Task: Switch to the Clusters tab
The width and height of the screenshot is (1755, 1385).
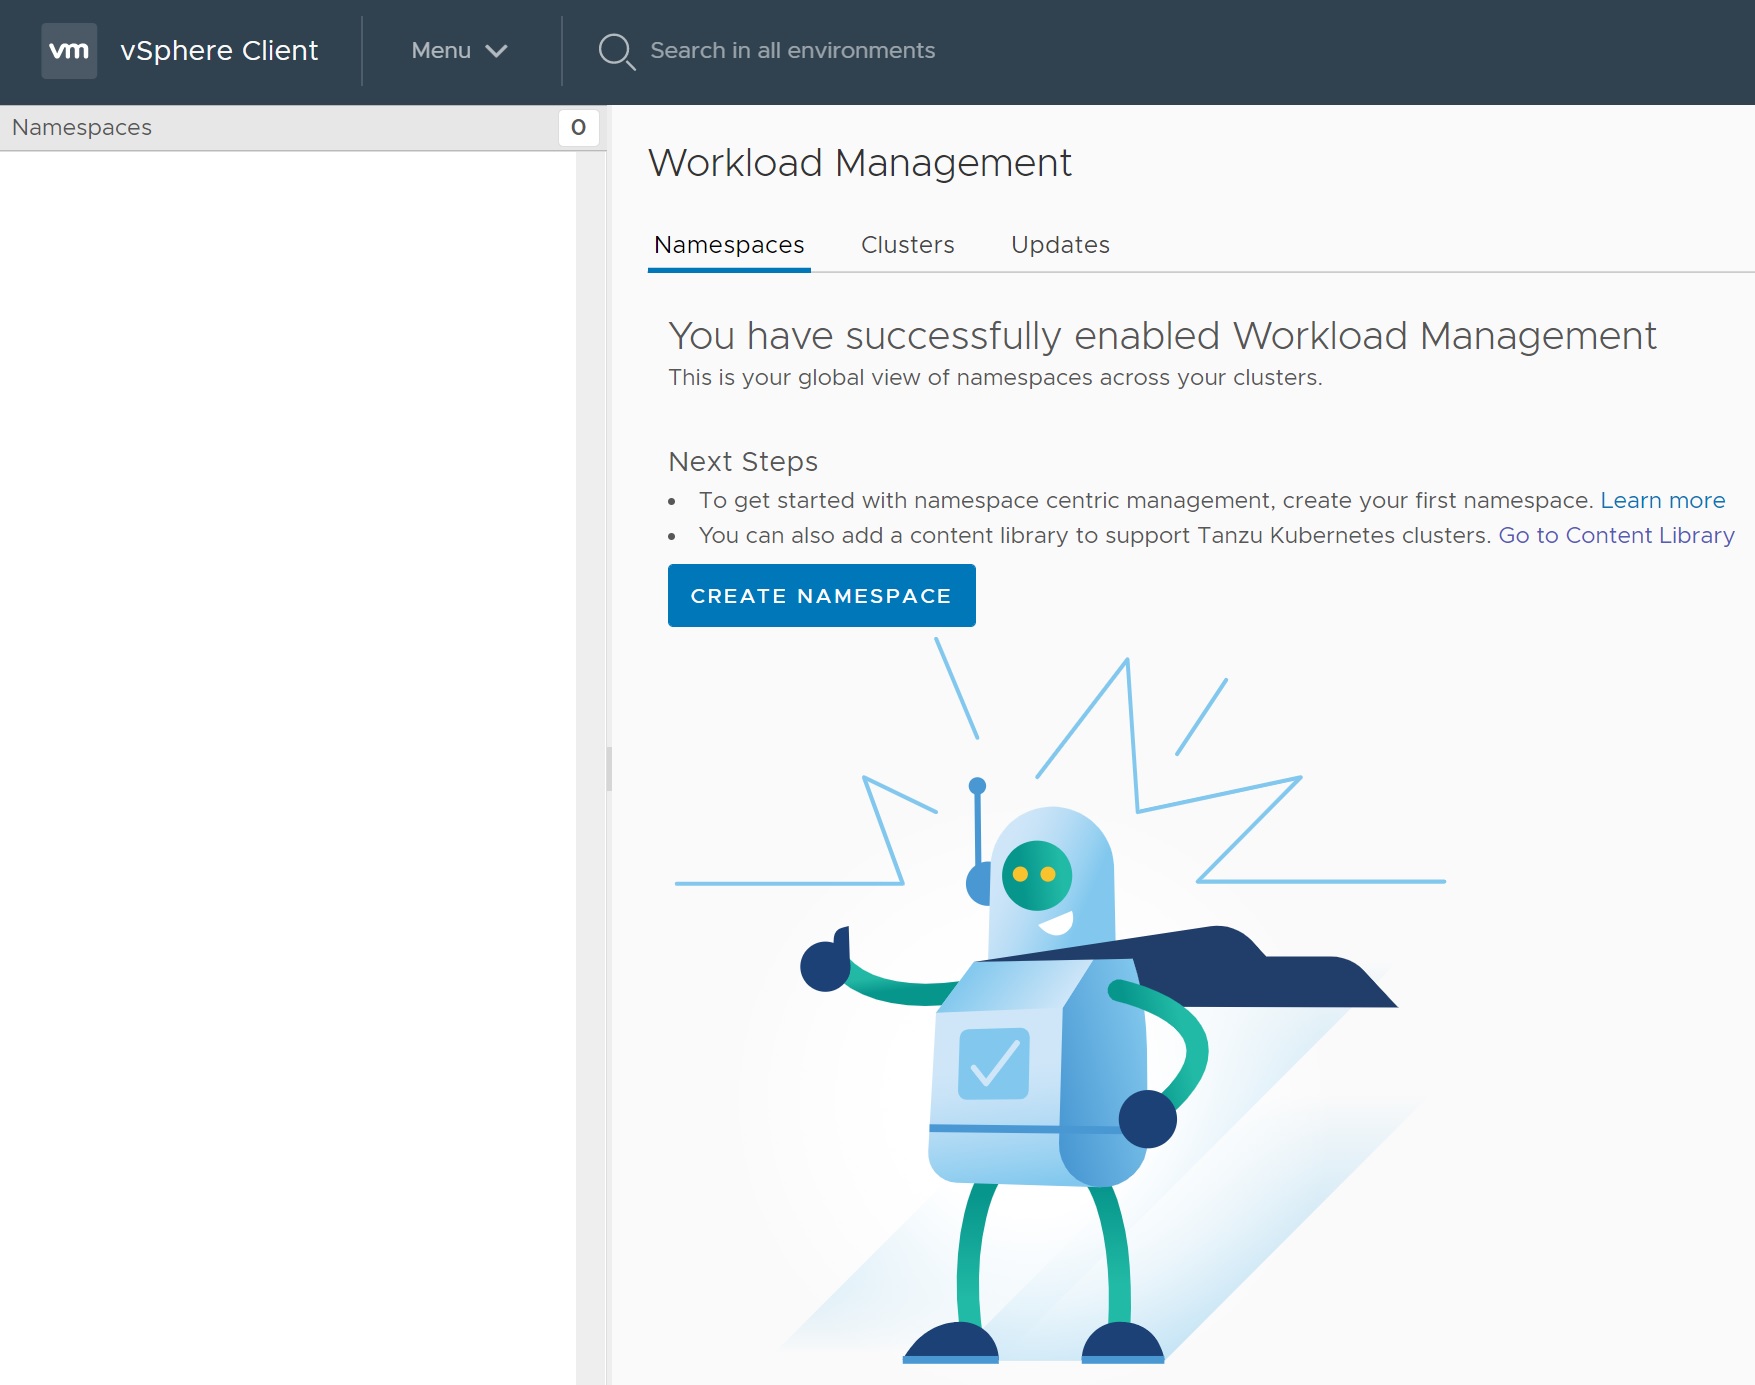Action: click(x=907, y=245)
